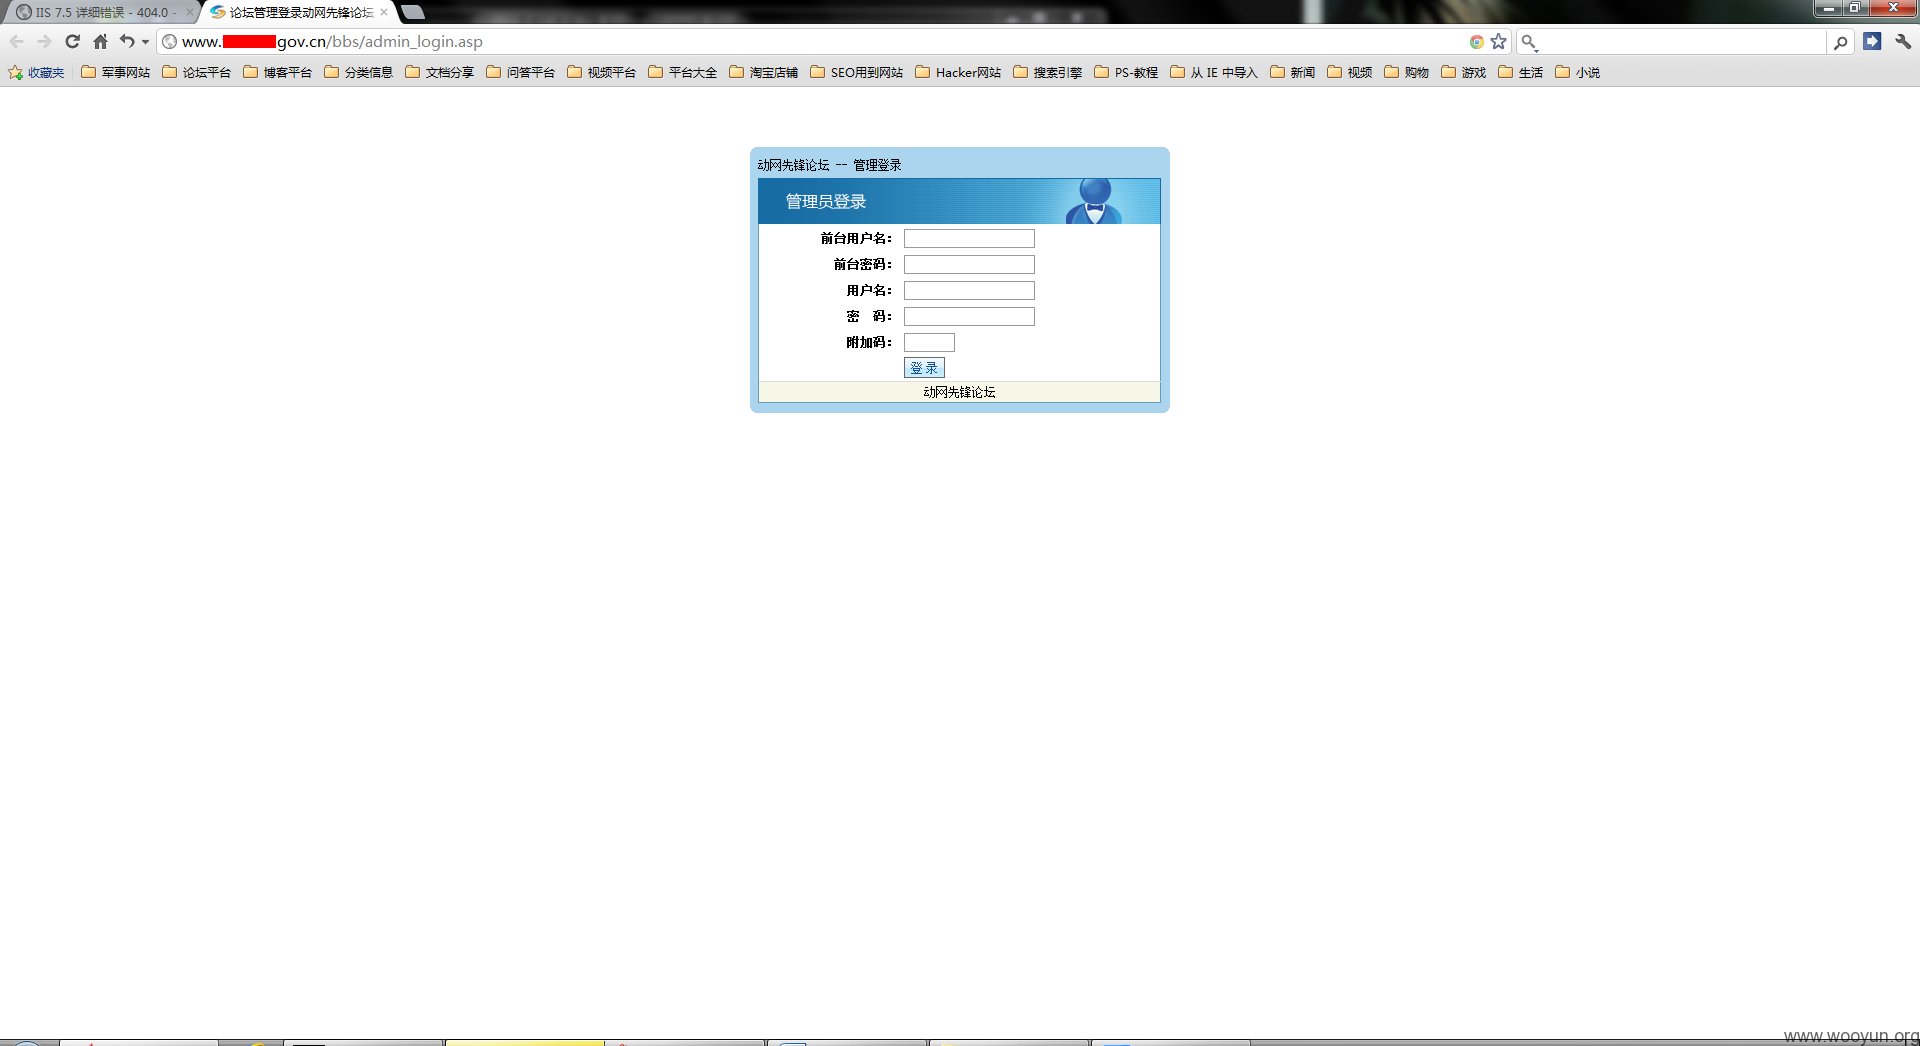The height and width of the screenshot is (1046, 1920).
Task: Click the 密码 input field
Action: click(x=969, y=316)
